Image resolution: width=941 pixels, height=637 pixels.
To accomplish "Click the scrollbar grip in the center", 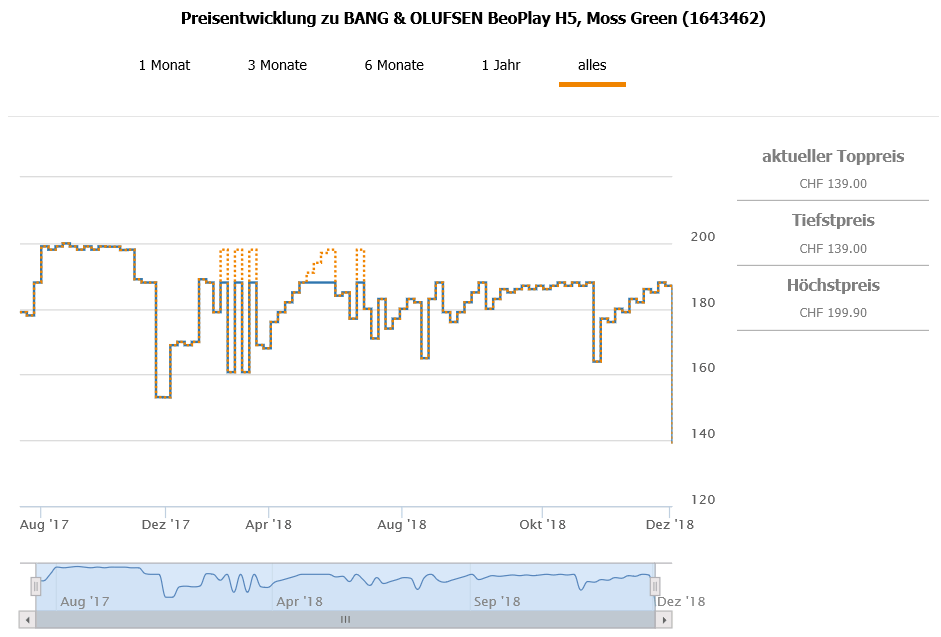I will click(x=345, y=620).
